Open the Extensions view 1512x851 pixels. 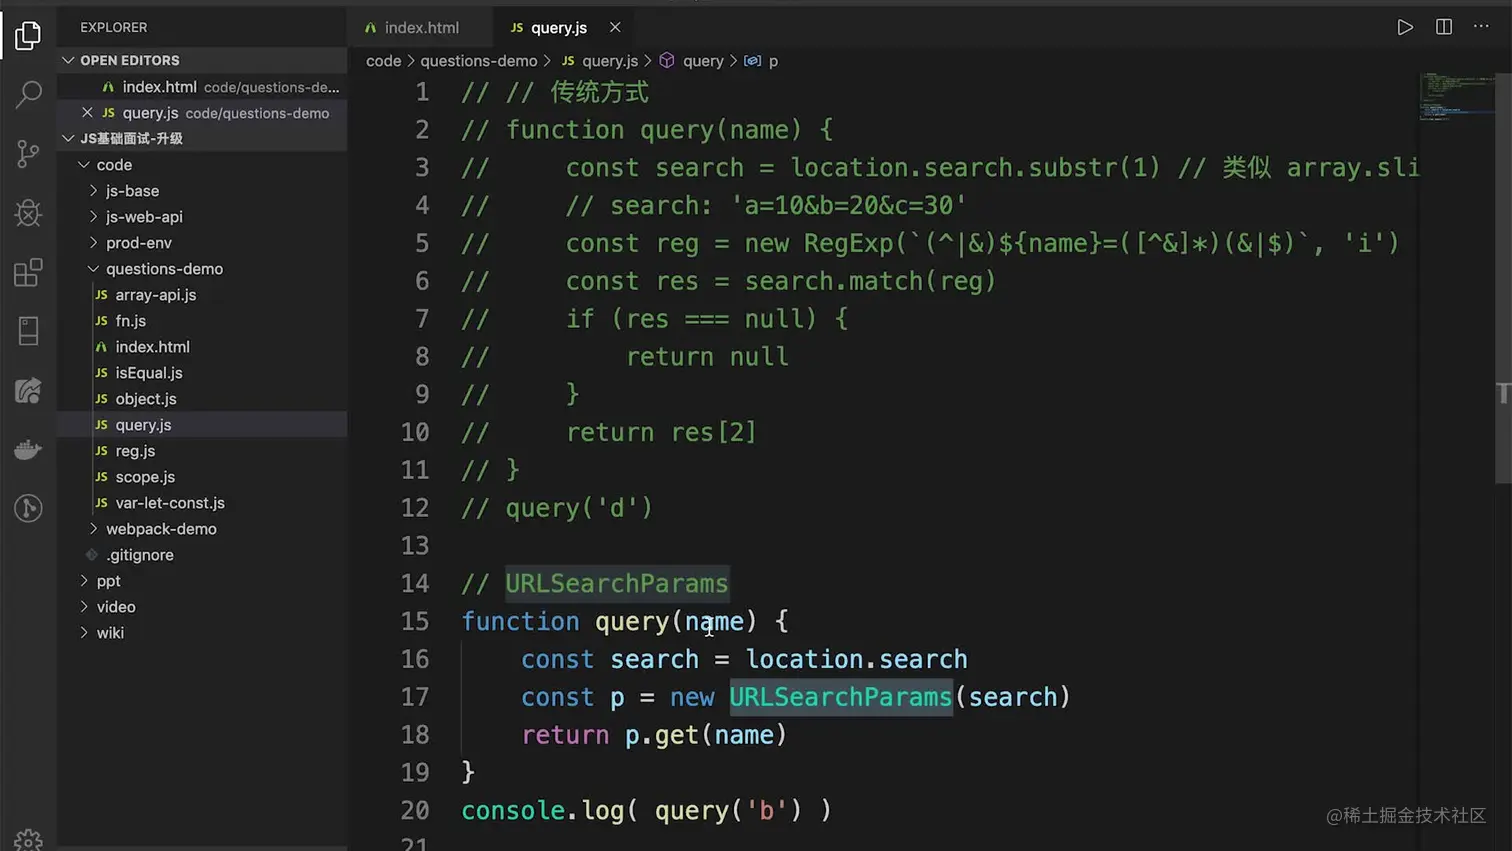click(28, 272)
